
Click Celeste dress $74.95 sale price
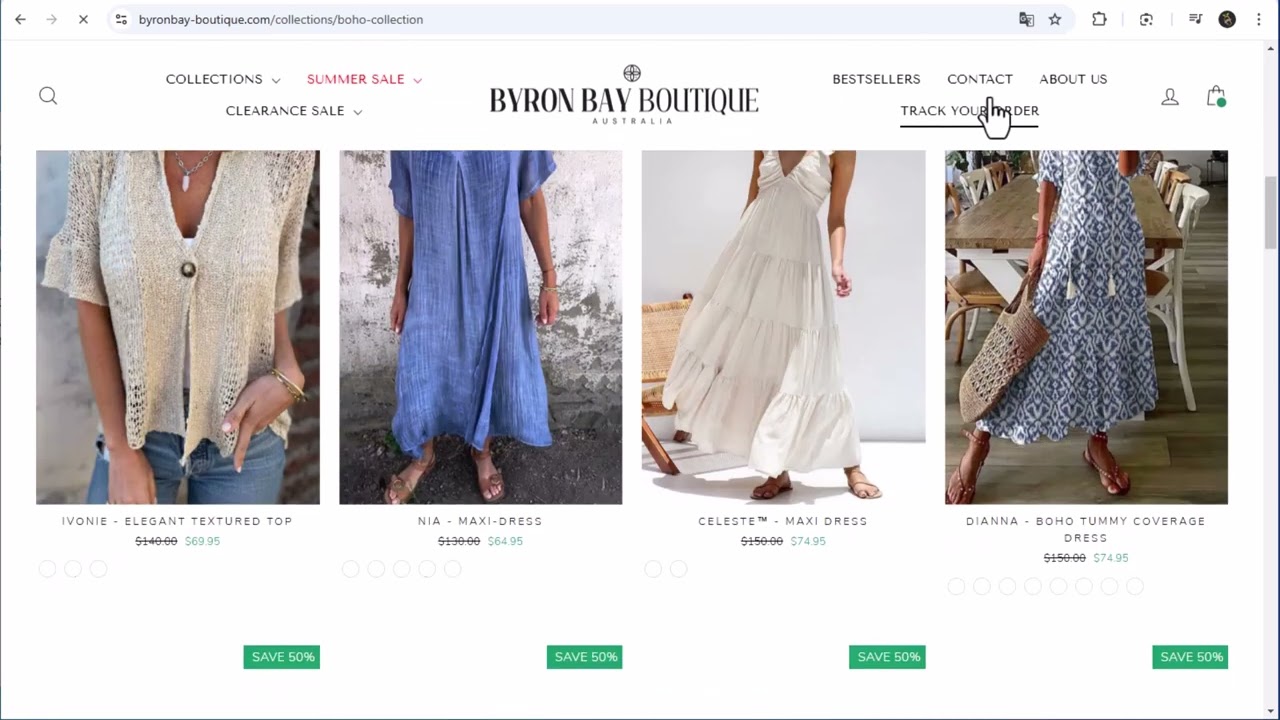pyautogui.click(x=808, y=541)
